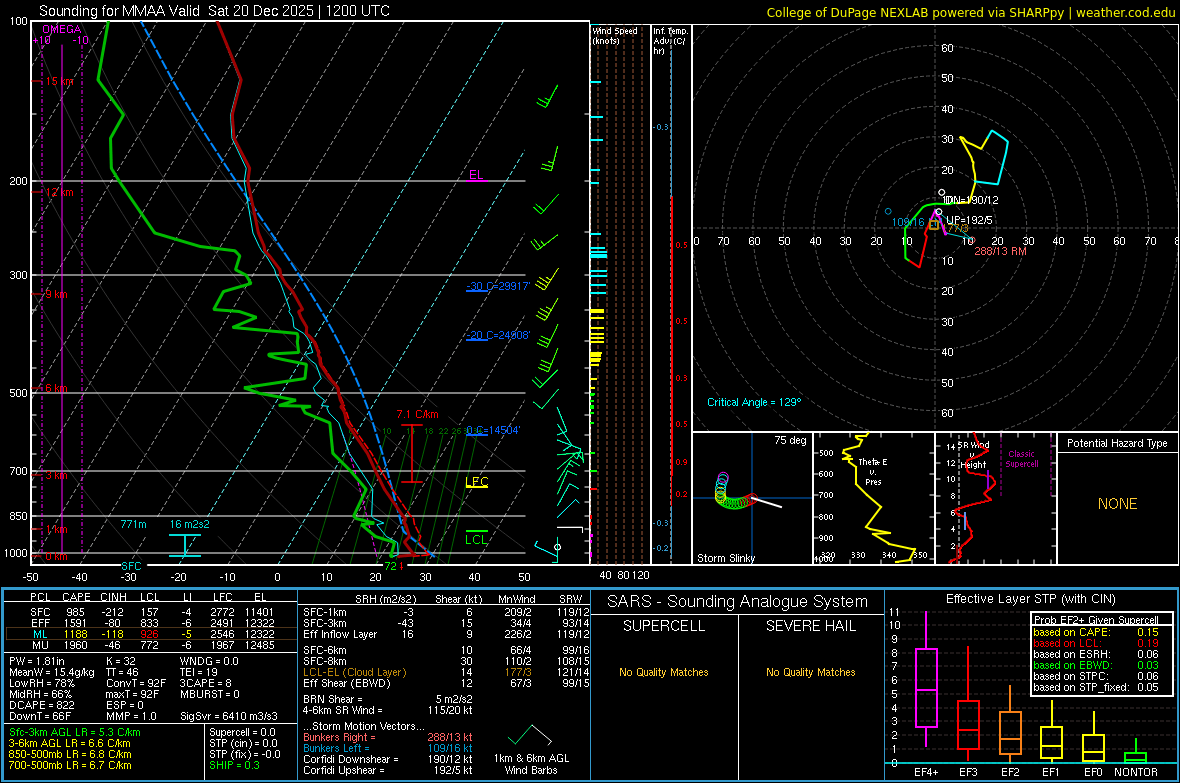Viewport: 1180px width, 783px height.
Task: Click the -20 C=24808' height label
Action: point(499,335)
